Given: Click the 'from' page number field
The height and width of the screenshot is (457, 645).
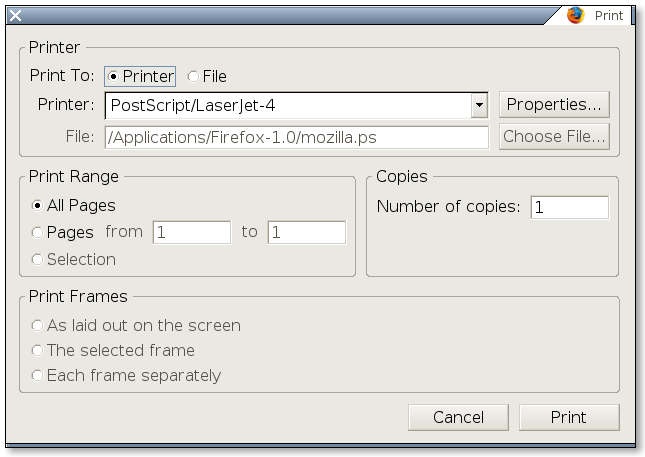Looking at the screenshot, I should click(192, 232).
